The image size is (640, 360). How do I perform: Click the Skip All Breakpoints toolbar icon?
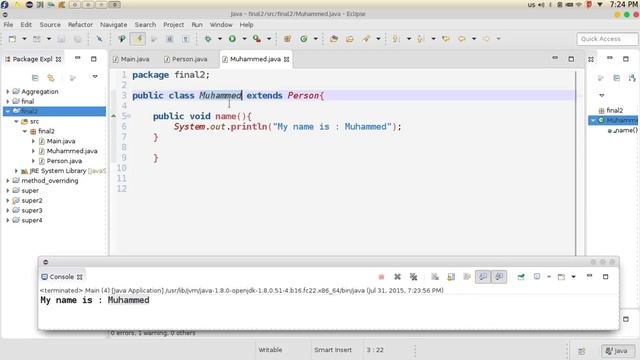99,39
